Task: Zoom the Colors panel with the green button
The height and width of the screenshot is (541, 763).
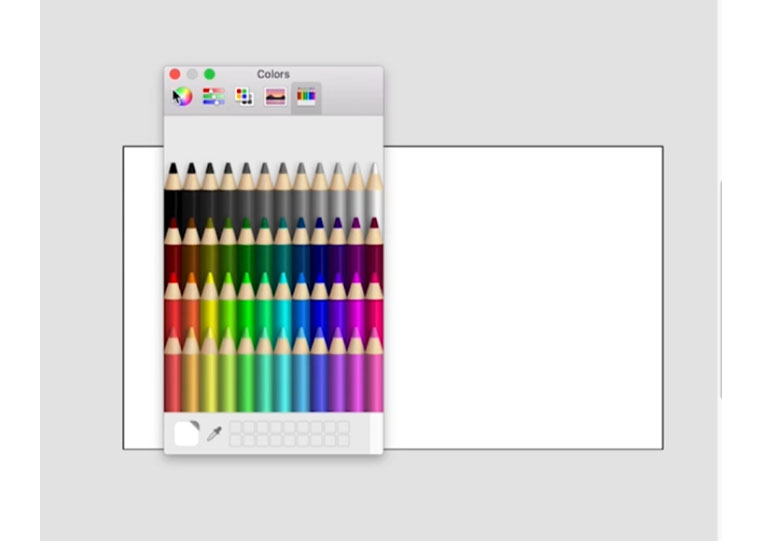Action: (209, 74)
